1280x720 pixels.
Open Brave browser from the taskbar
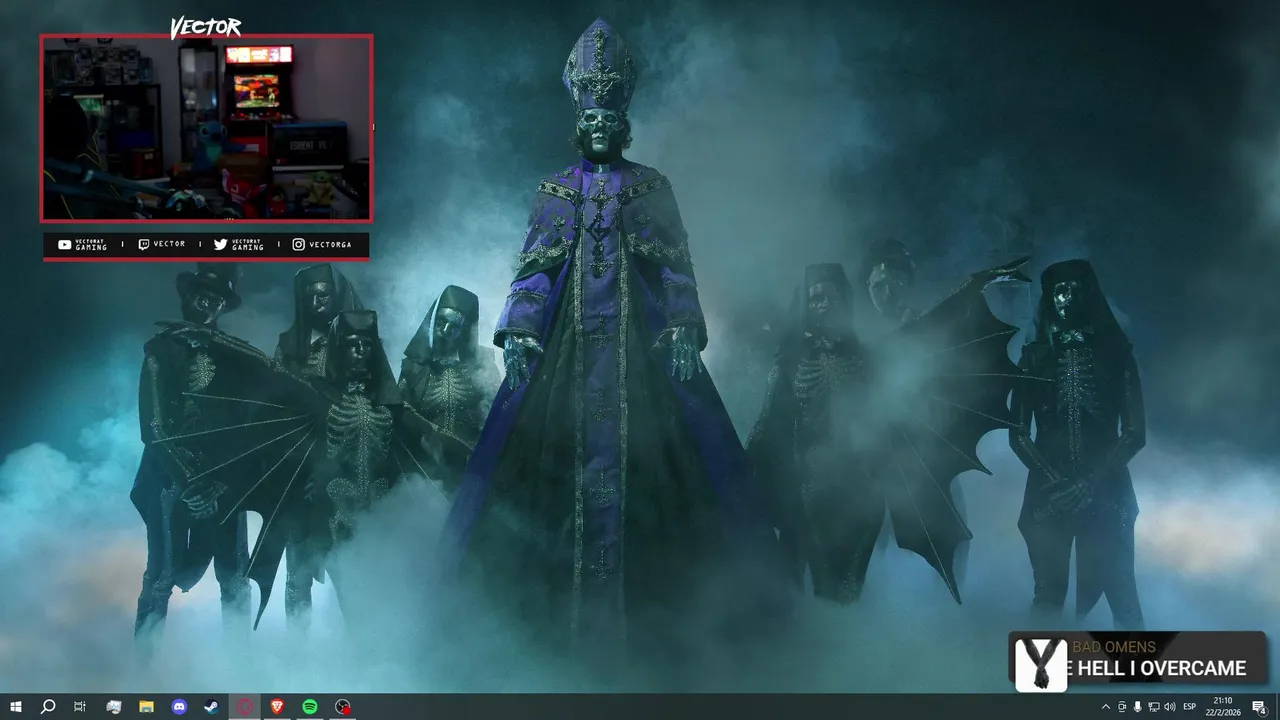coord(277,707)
